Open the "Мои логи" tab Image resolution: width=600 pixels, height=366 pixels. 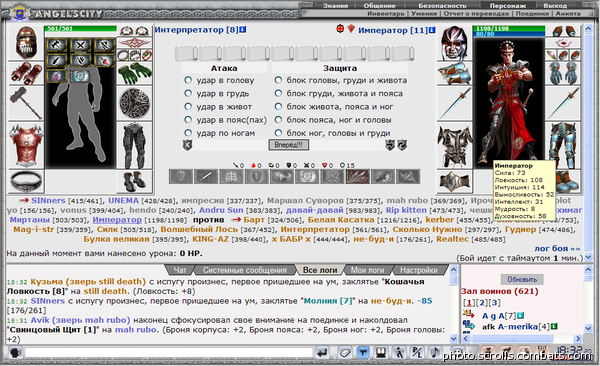(x=367, y=270)
